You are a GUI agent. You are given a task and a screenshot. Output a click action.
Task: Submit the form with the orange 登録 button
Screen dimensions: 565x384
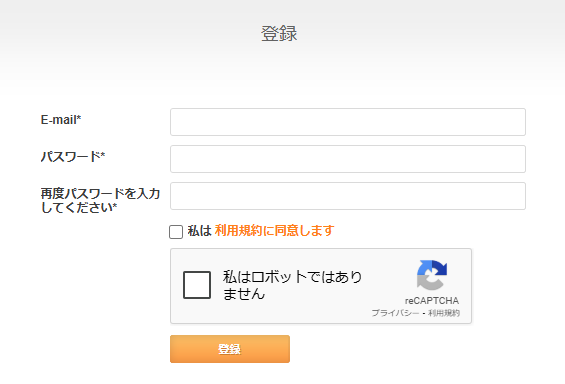click(x=230, y=349)
